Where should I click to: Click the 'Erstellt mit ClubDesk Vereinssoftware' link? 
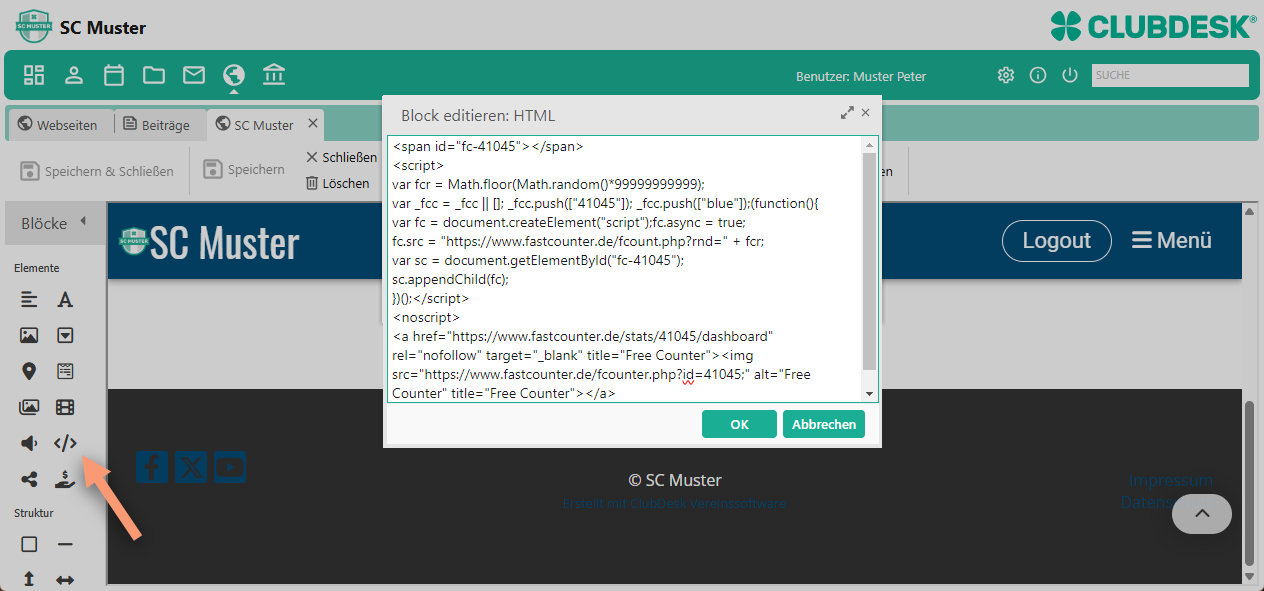[675, 503]
